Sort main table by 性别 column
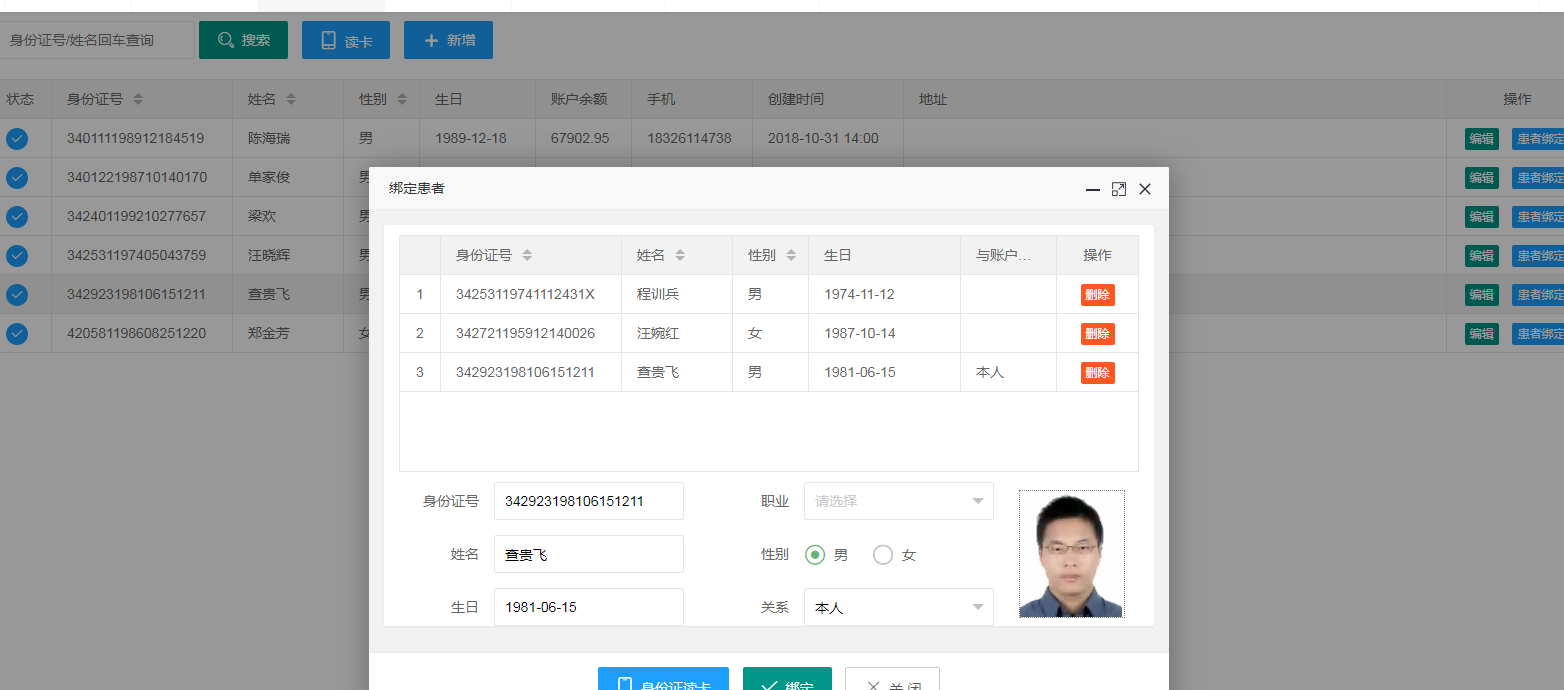This screenshot has width=1564, height=690. click(x=402, y=100)
